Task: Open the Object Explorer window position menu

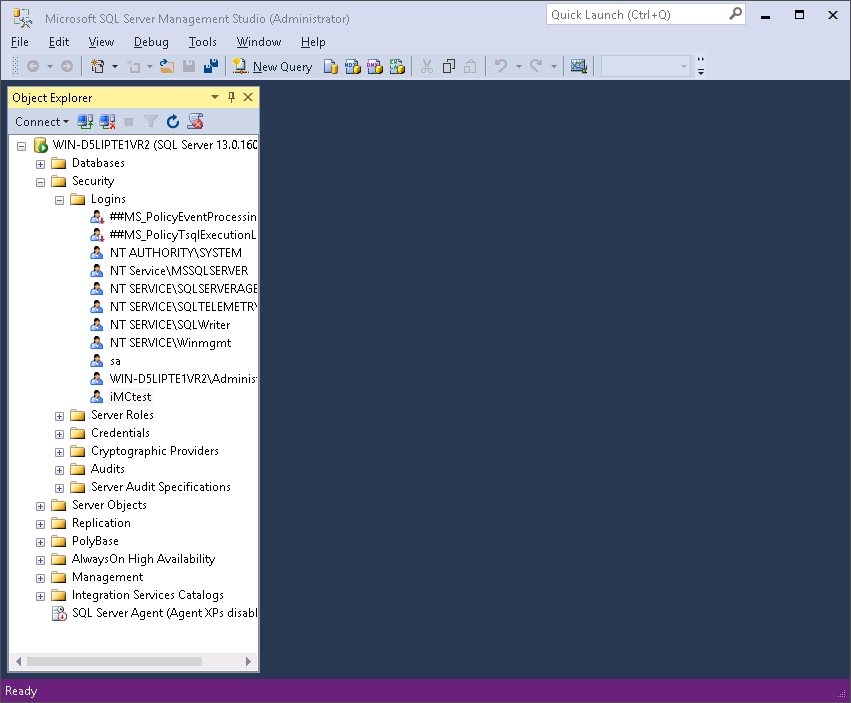Action: coord(215,97)
